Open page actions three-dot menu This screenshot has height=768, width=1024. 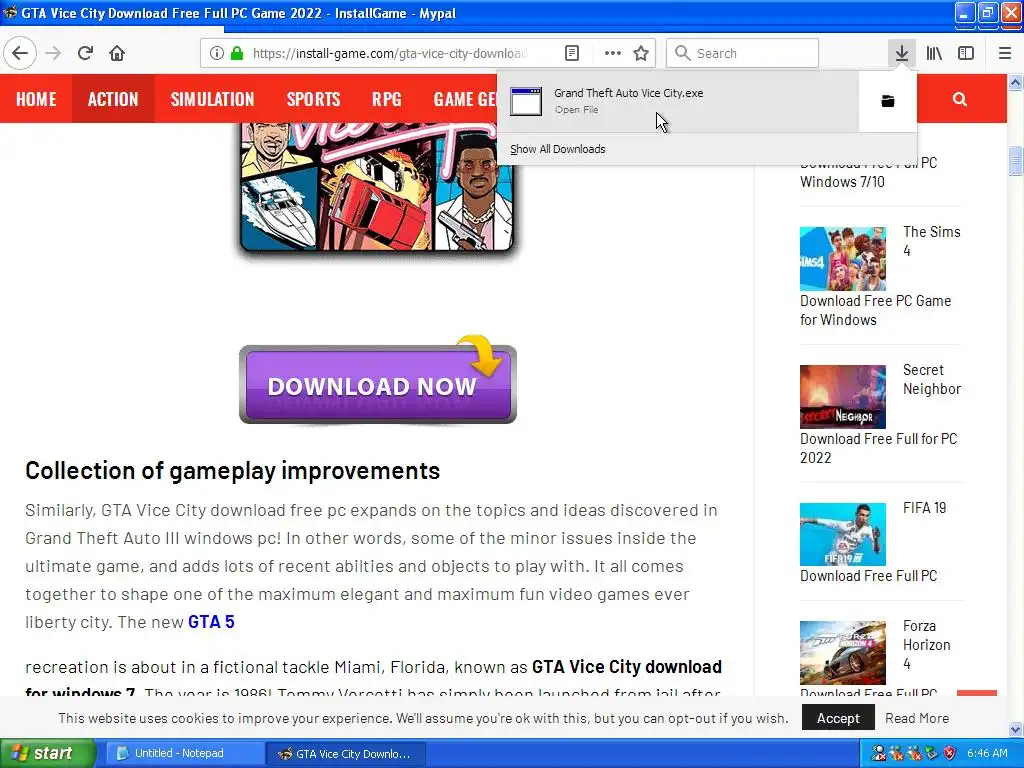tap(613, 53)
